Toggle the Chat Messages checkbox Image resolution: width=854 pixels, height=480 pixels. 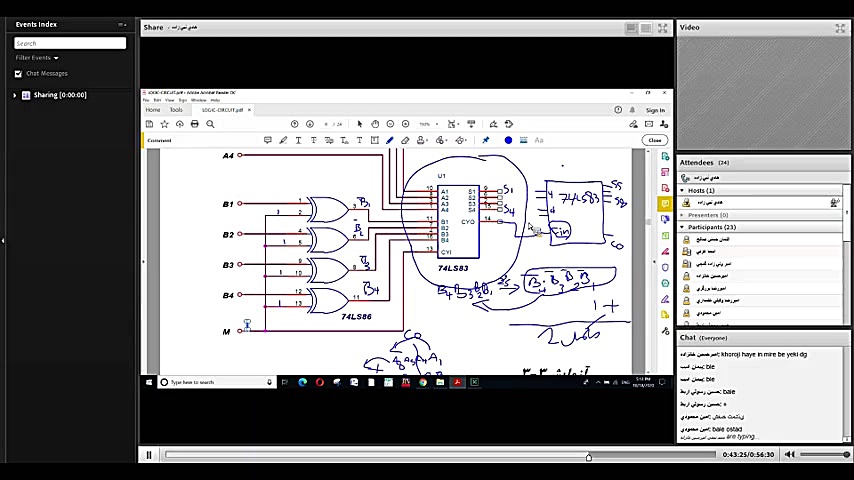19,74
